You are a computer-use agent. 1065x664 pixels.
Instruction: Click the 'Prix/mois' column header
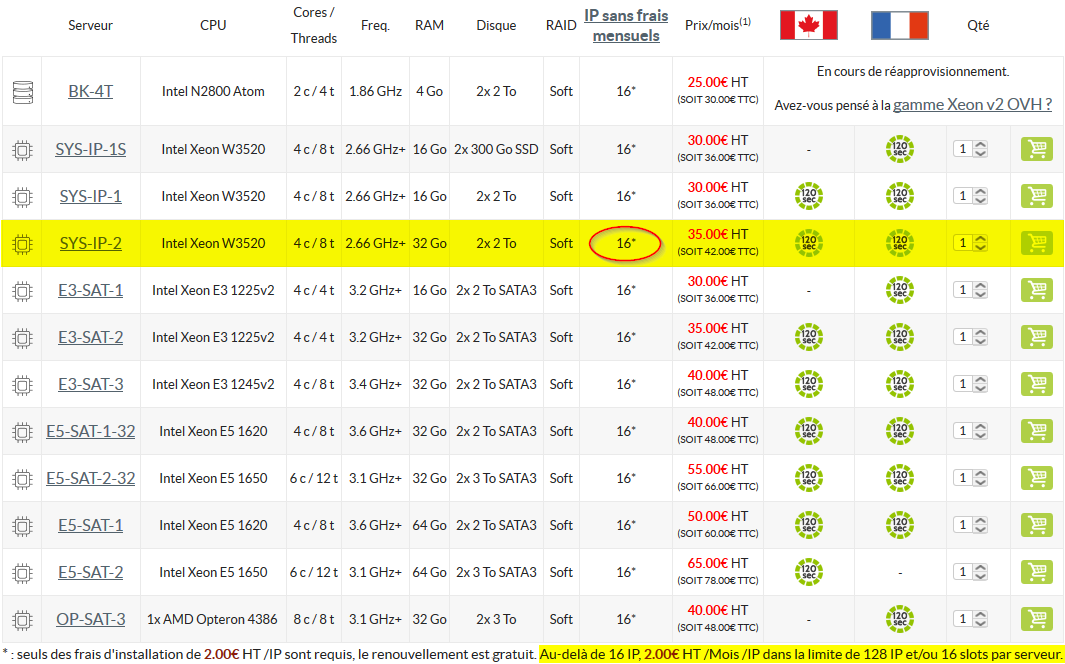click(x=717, y=24)
